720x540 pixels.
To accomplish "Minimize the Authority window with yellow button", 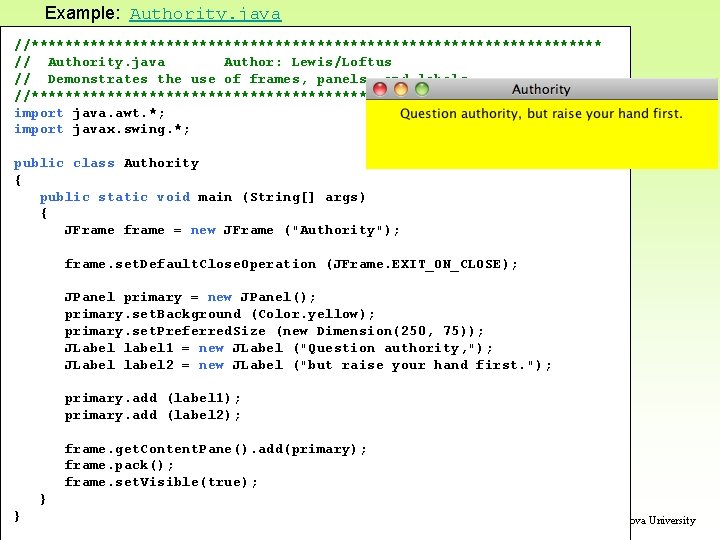I will 401,89.
